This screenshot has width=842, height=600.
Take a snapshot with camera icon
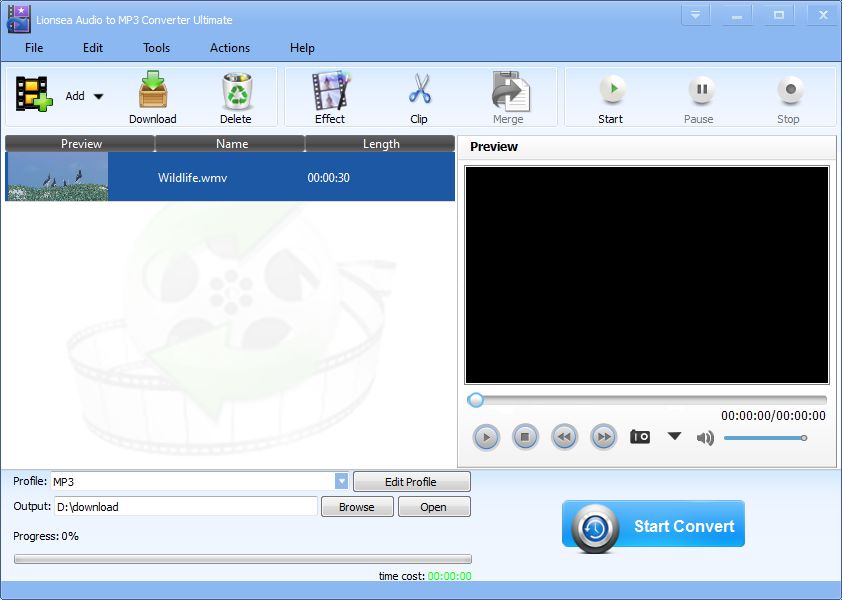tap(640, 437)
